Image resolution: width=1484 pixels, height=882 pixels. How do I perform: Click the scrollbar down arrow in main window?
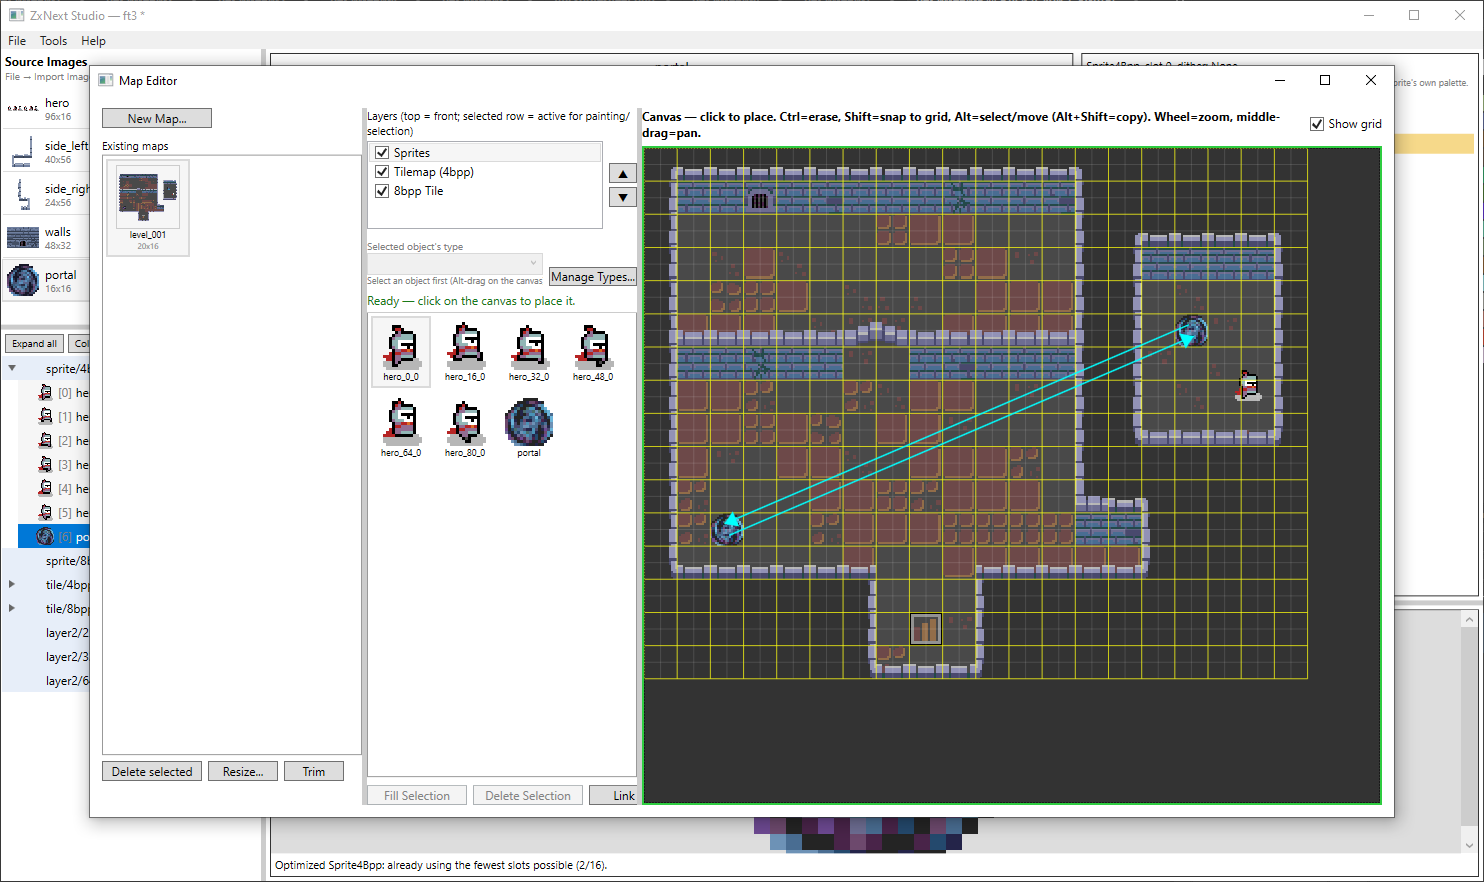(1469, 845)
